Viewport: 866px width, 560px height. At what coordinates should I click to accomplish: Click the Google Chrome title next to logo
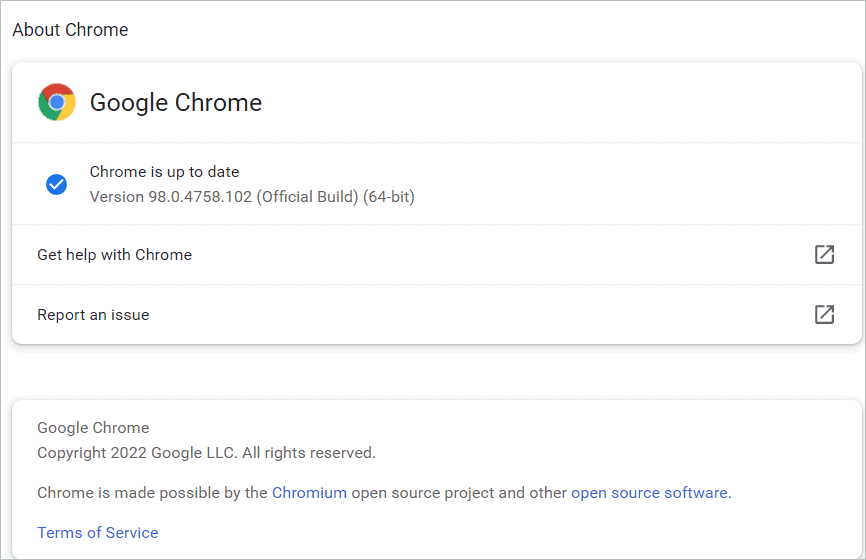(176, 103)
